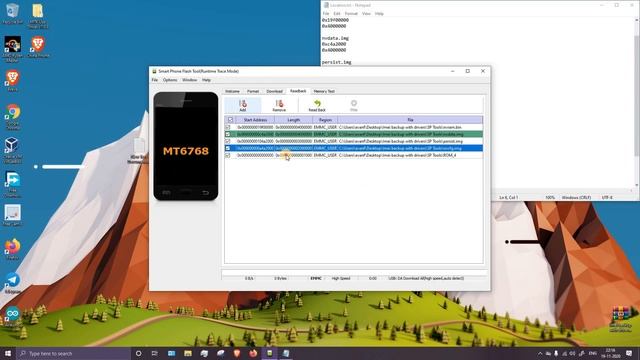
Task: Switch to Notepad taskbar icon
Action: pos(286,353)
